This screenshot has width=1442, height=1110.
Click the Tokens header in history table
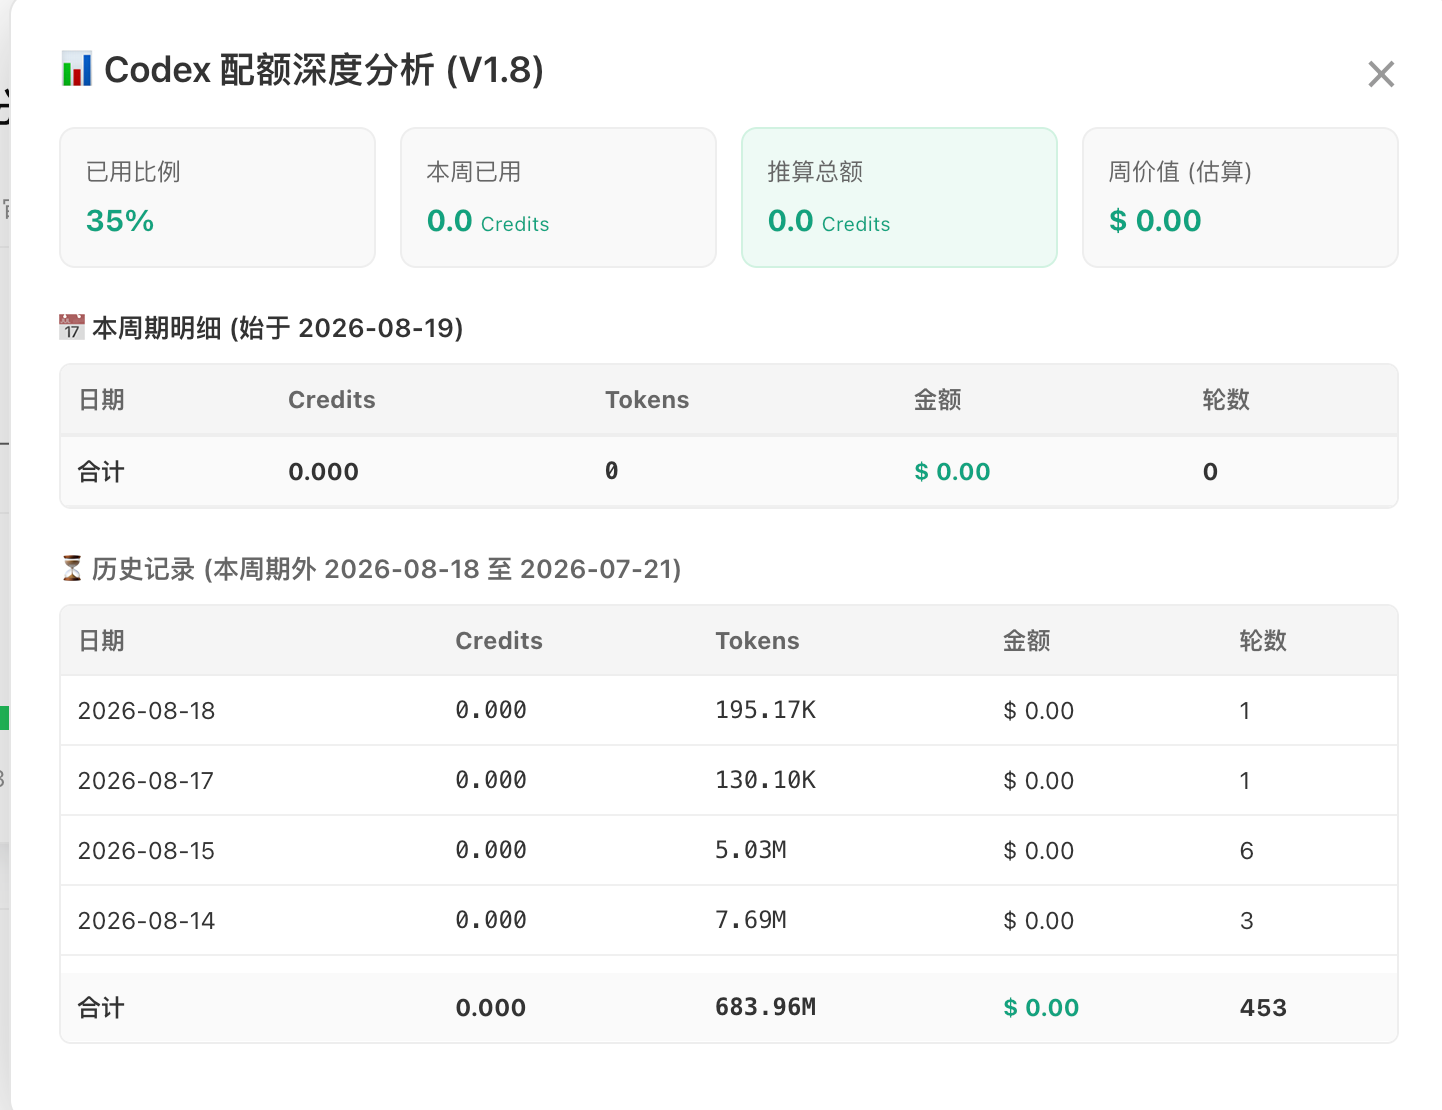click(x=757, y=641)
